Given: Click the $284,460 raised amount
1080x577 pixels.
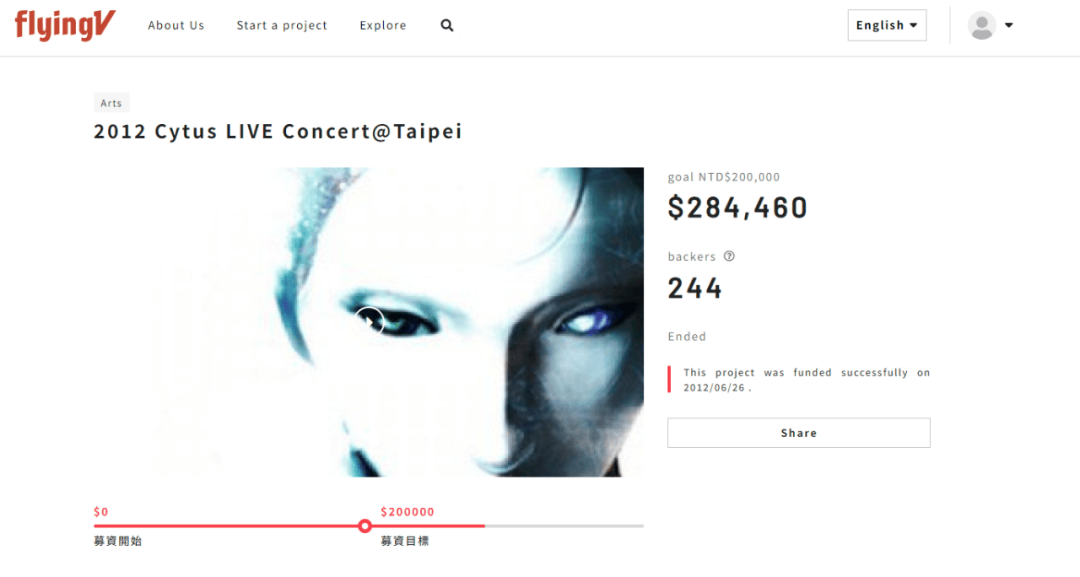Looking at the screenshot, I should (x=737, y=207).
